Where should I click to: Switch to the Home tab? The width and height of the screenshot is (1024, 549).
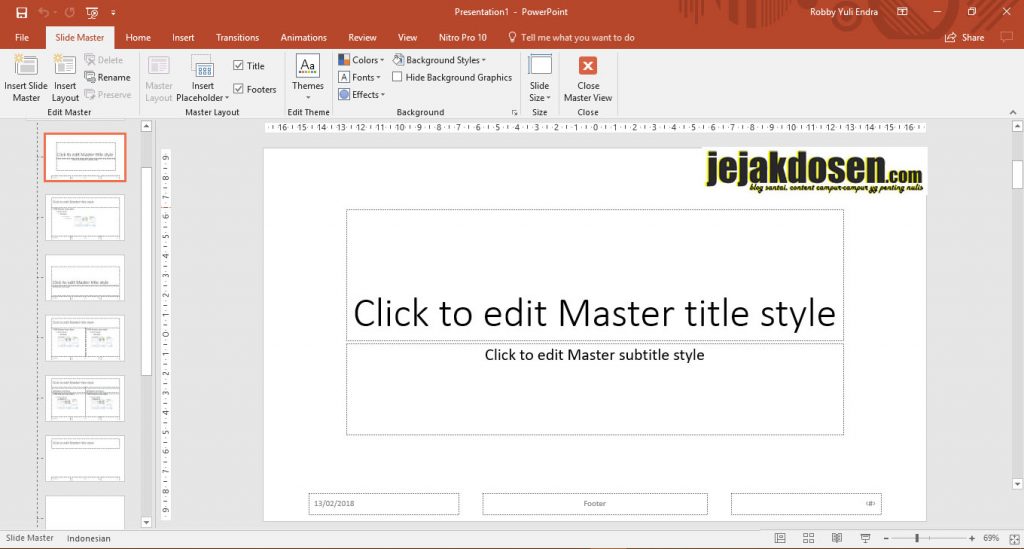point(138,37)
